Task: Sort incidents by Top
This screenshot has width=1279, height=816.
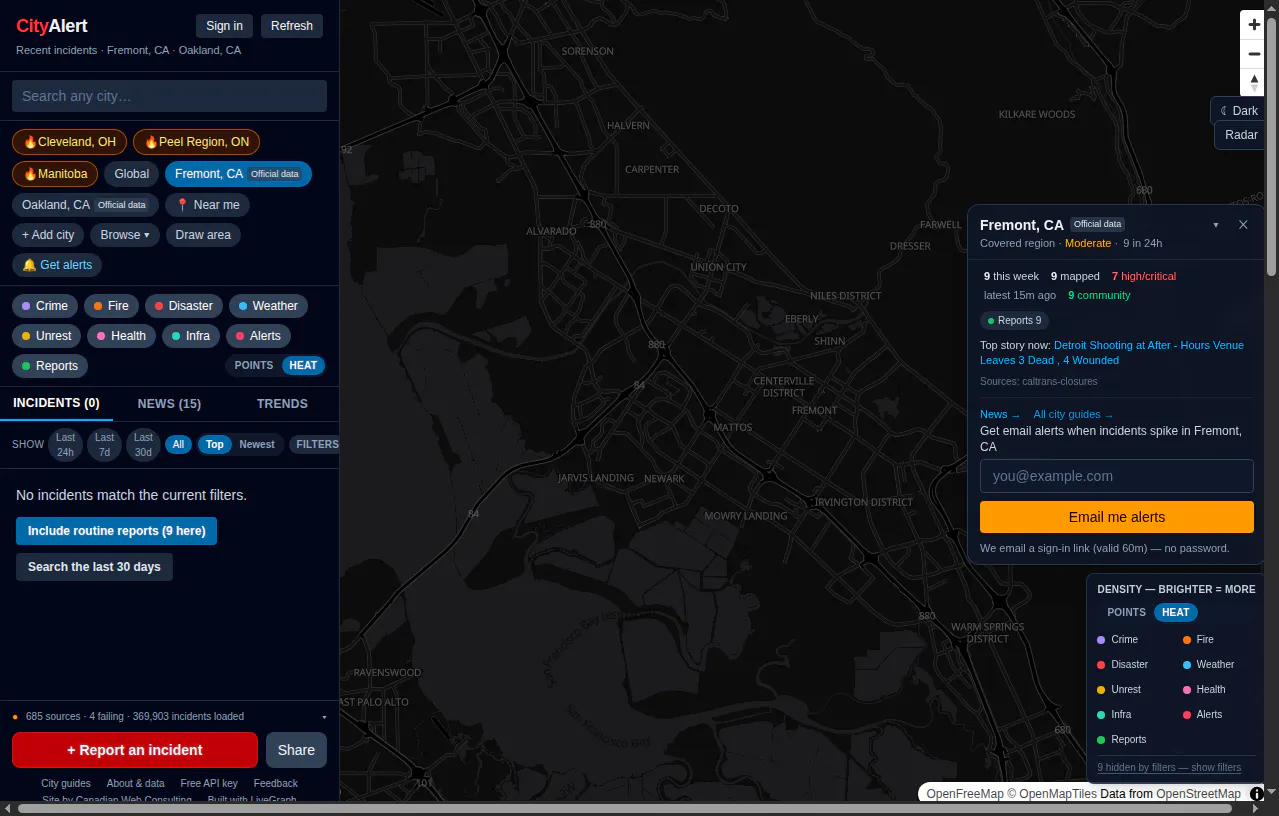Action: (215, 444)
